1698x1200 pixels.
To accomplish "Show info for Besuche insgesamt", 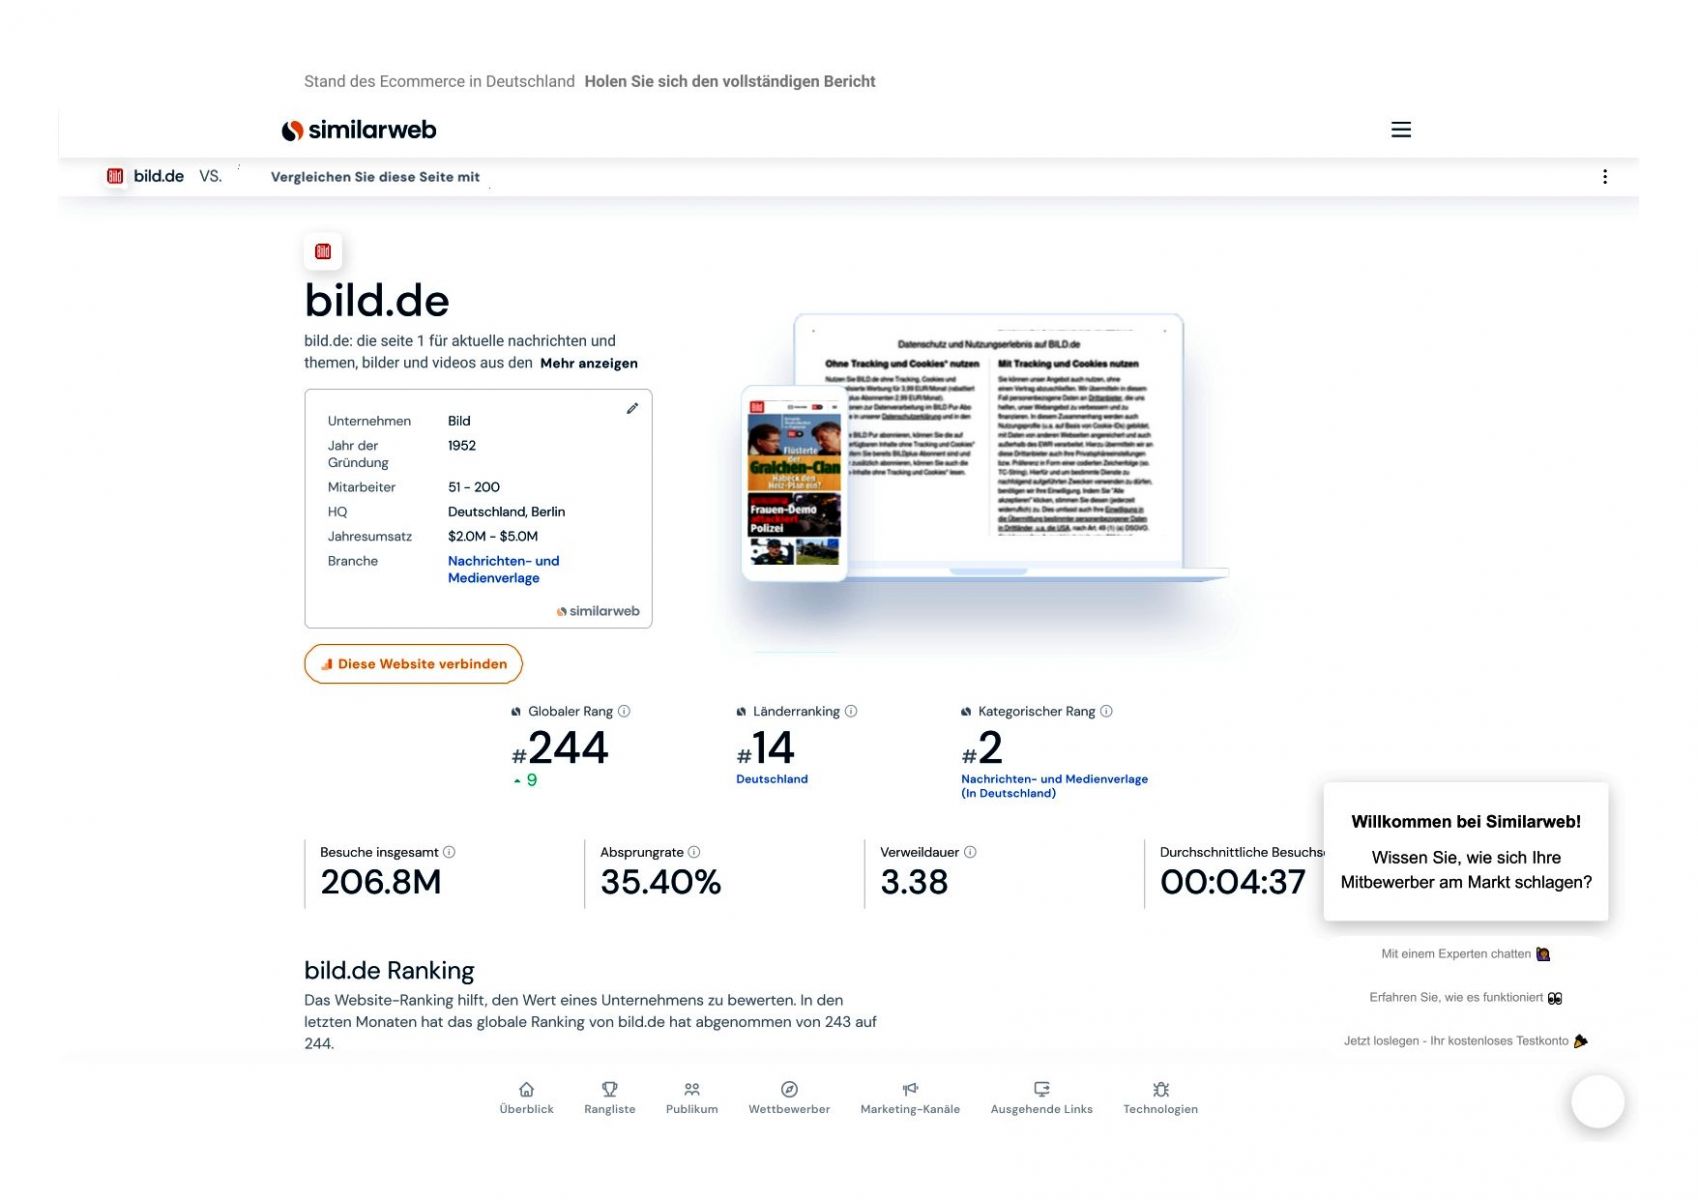I will (449, 852).
